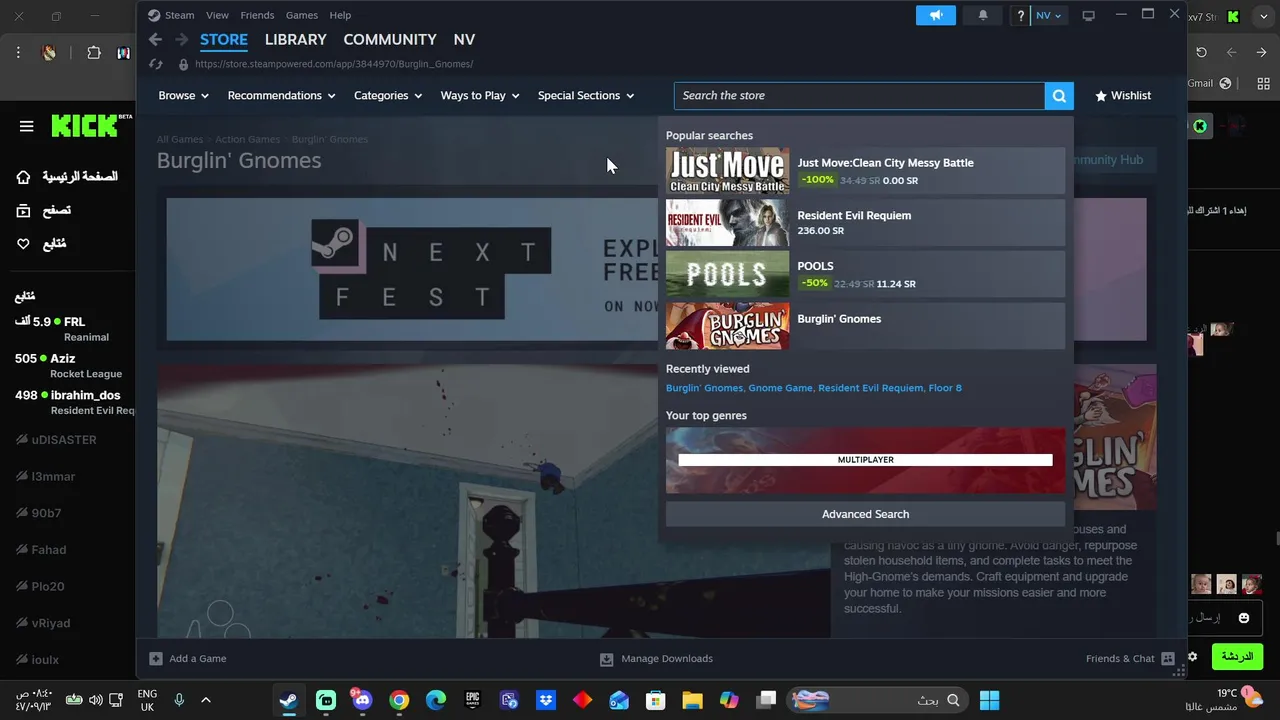Open Aziz Rocket League channel
This screenshot has height=720, width=1280.
(74, 365)
